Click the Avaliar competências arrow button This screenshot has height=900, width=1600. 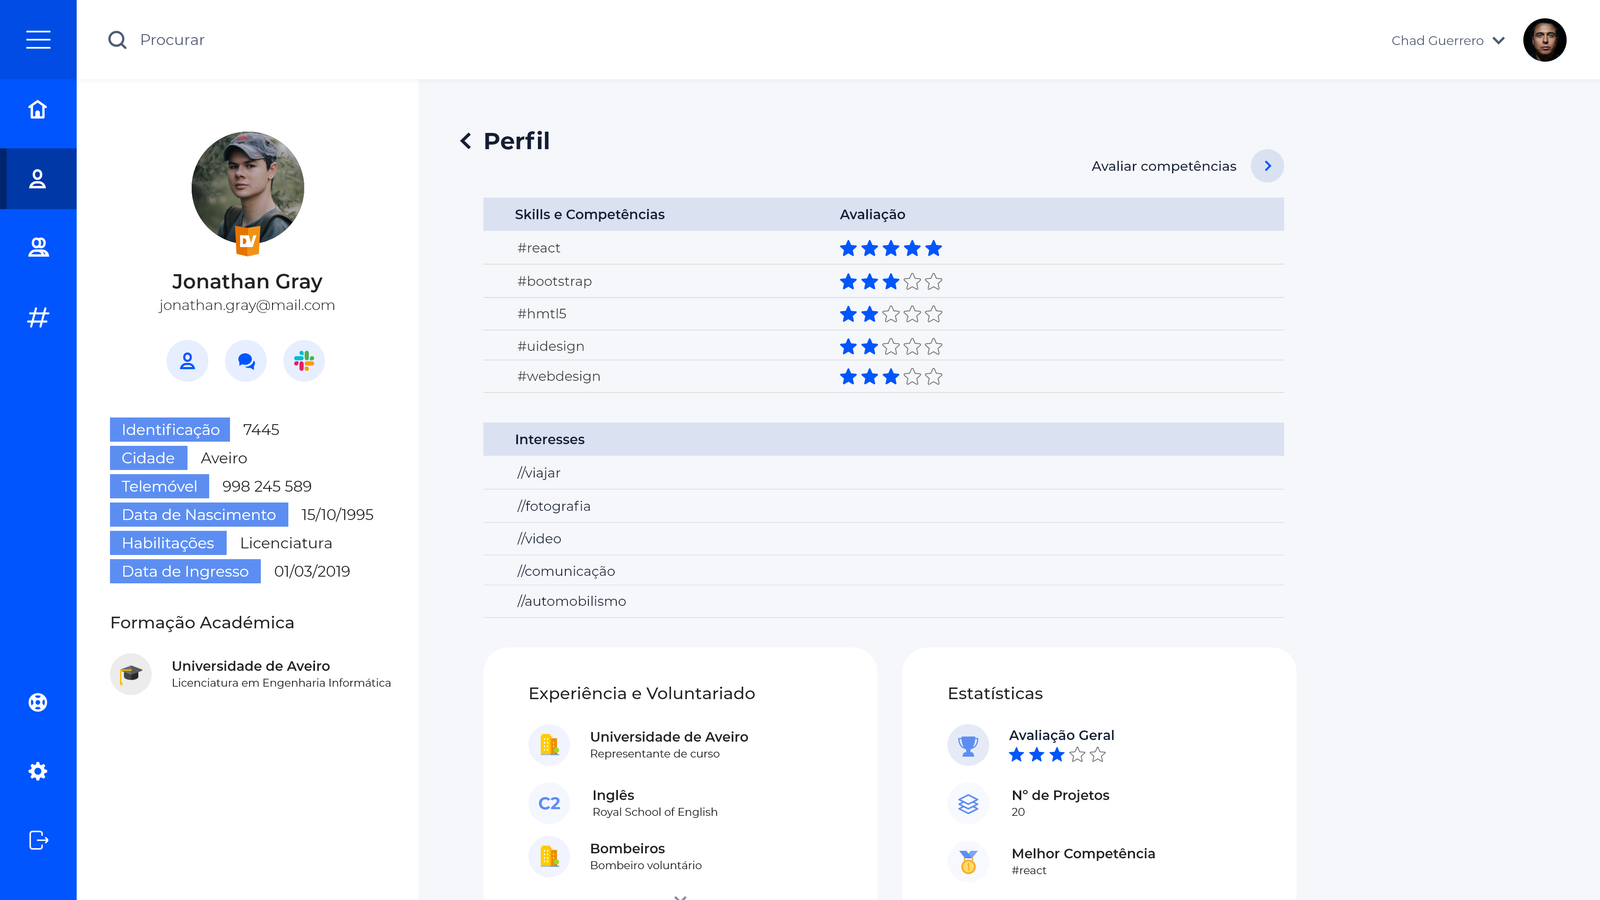[1267, 166]
